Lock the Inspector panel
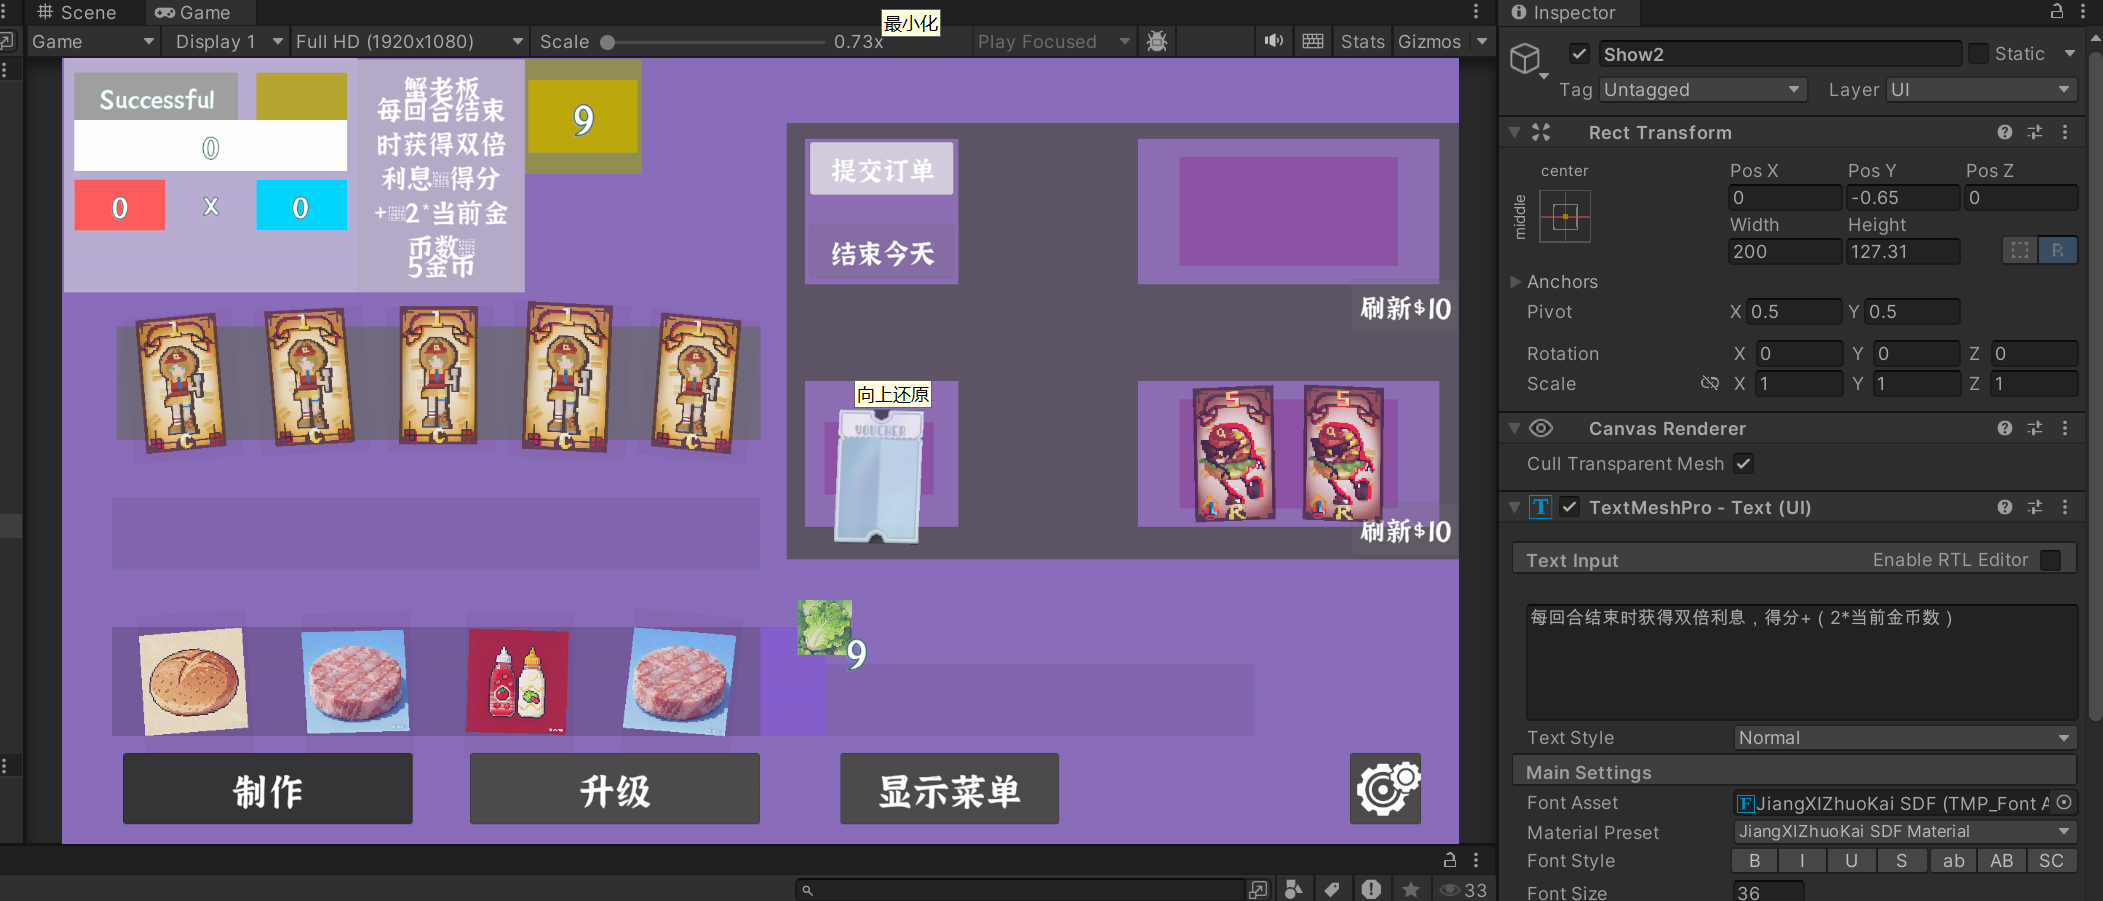The height and width of the screenshot is (901, 2103). [x=2057, y=11]
